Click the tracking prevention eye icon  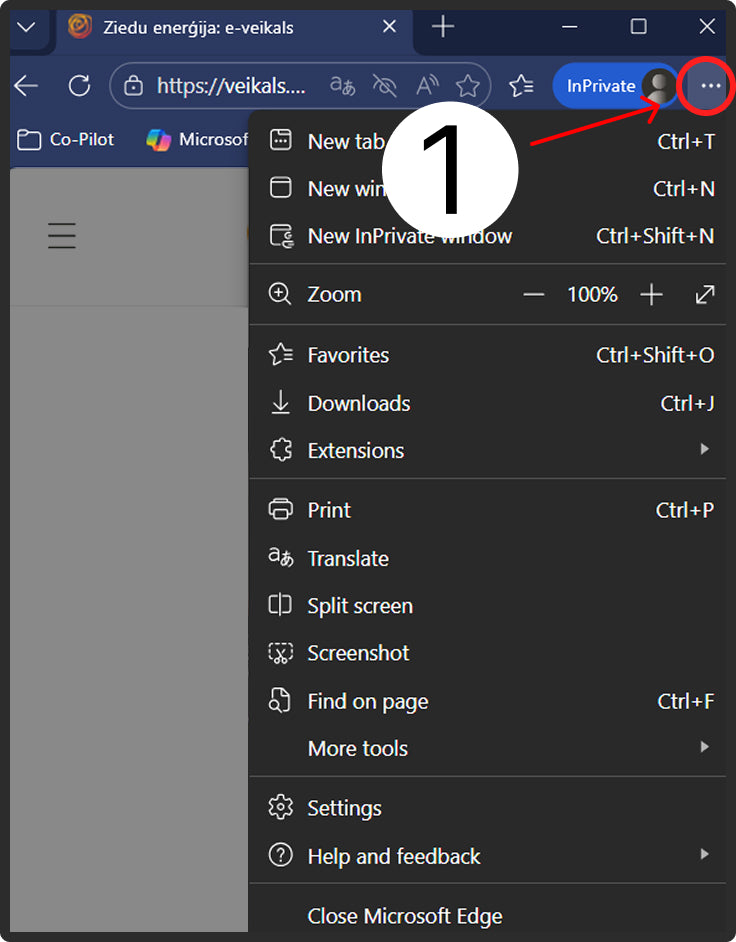[385, 86]
